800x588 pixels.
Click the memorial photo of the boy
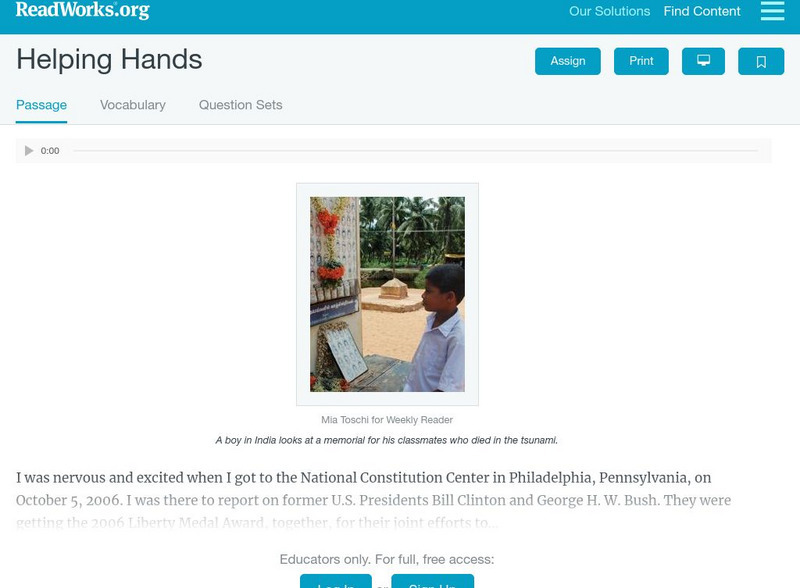[x=387, y=295]
